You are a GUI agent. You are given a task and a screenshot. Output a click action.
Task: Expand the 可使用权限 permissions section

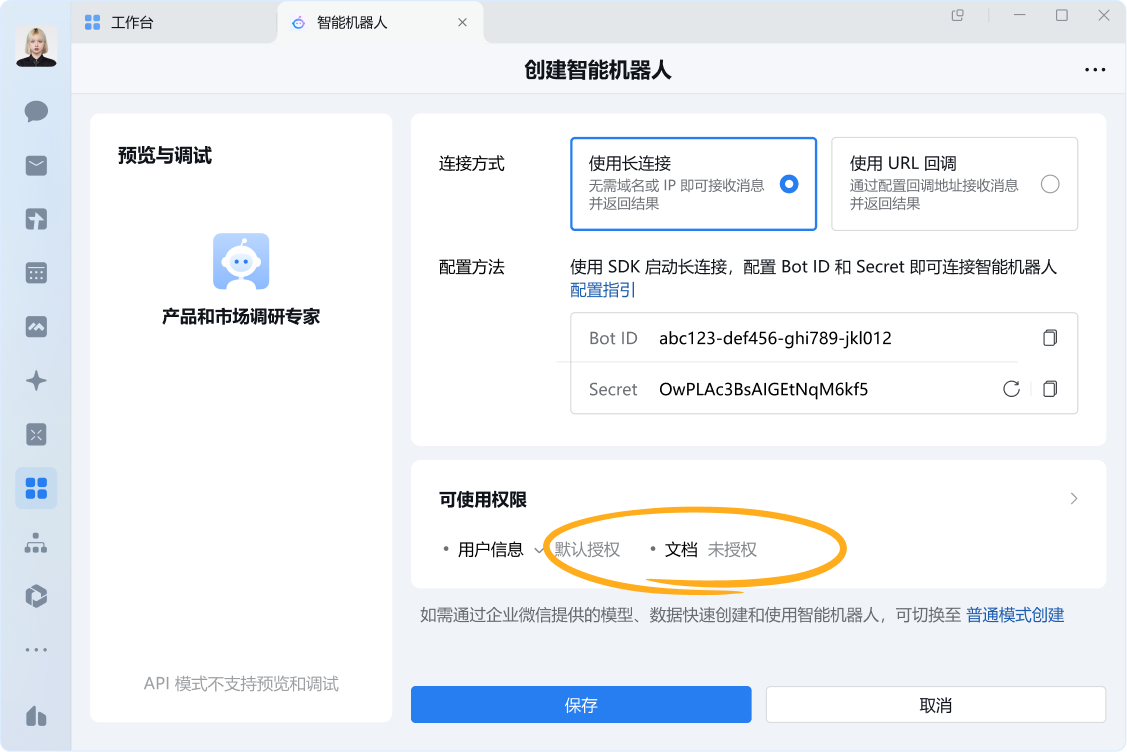pyautogui.click(x=1073, y=498)
